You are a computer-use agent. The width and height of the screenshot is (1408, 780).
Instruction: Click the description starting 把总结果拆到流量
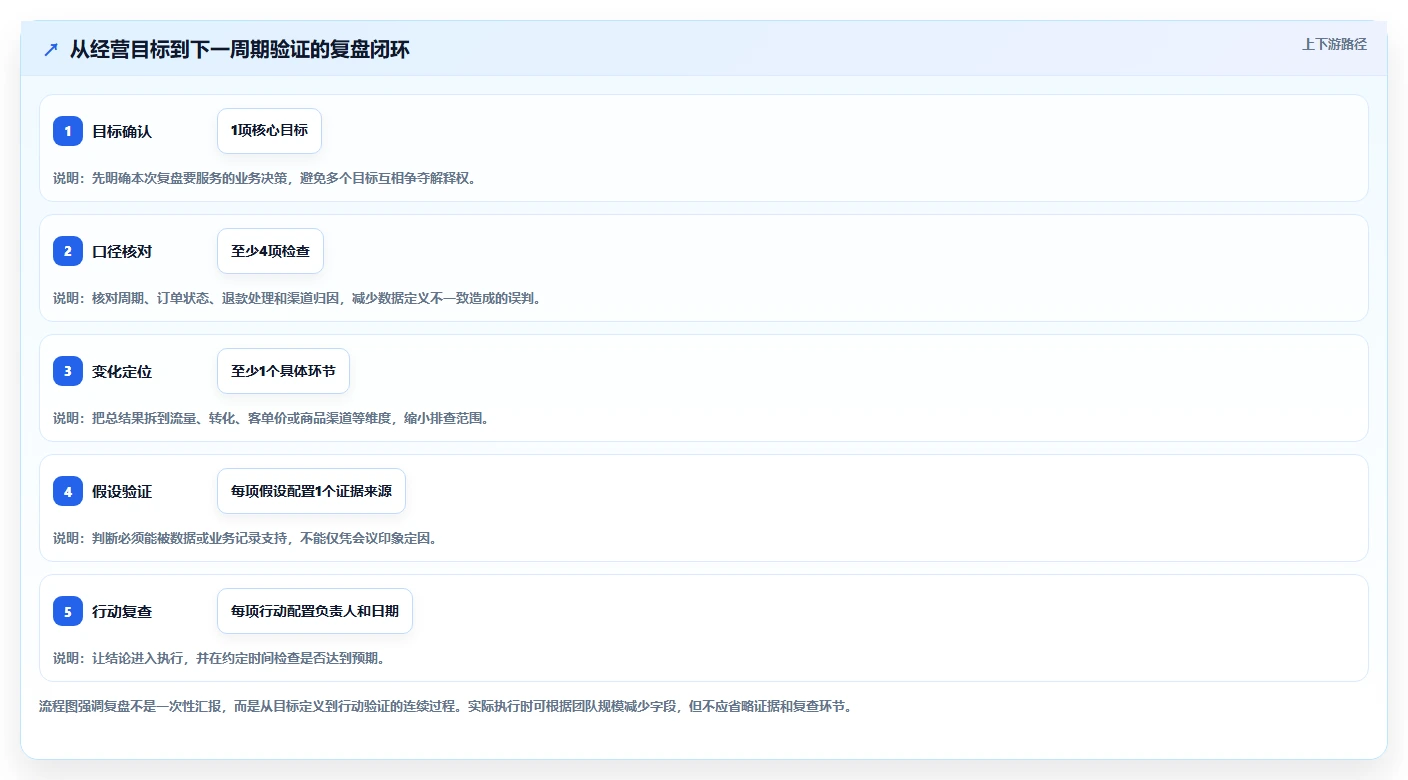point(274,418)
